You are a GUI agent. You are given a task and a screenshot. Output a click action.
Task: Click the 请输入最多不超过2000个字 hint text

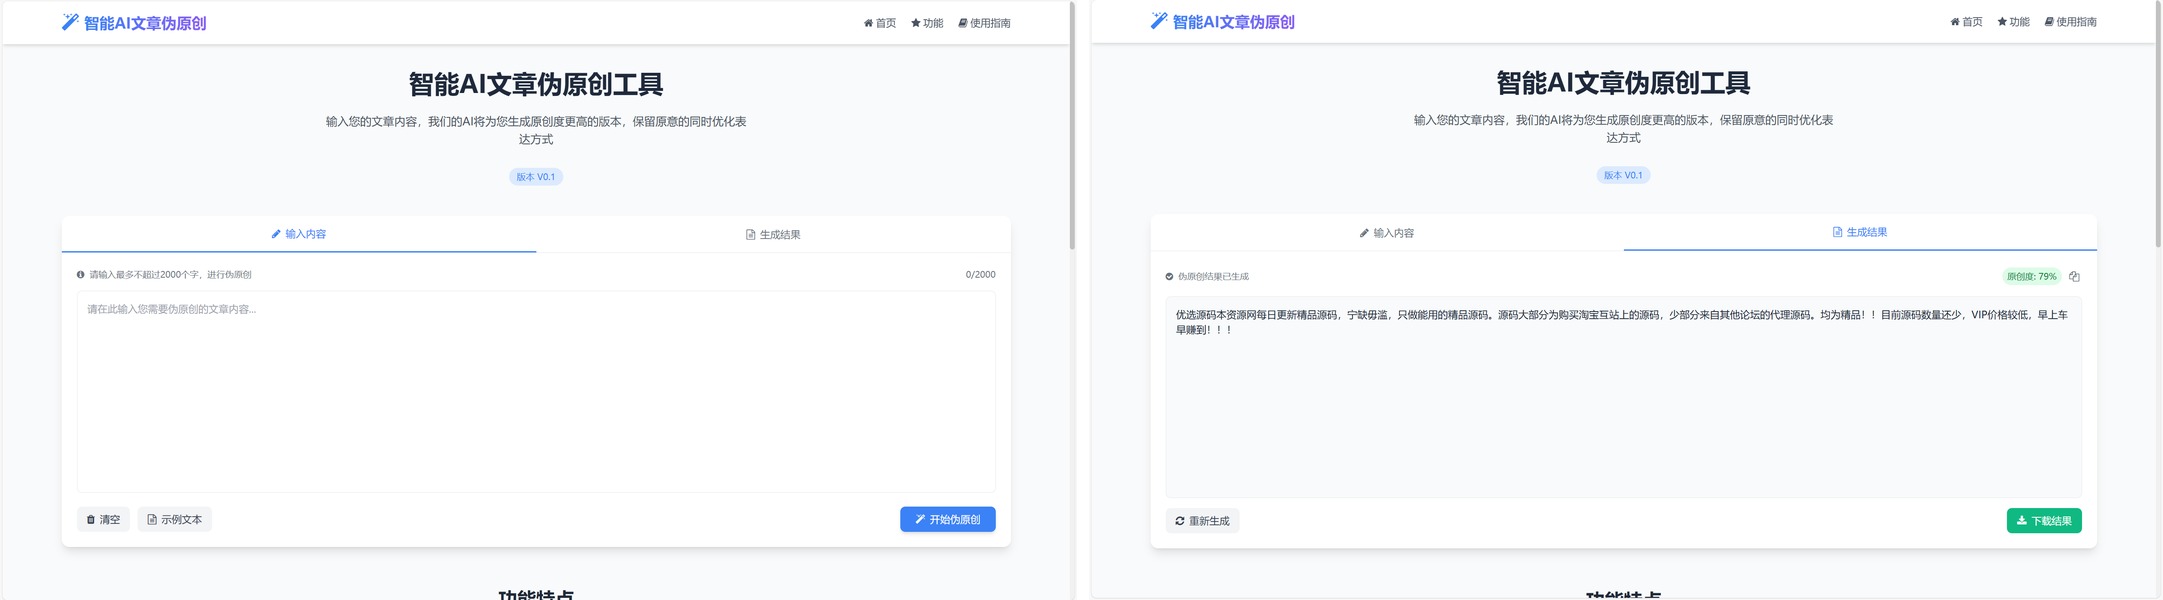pyautogui.click(x=171, y=275)
